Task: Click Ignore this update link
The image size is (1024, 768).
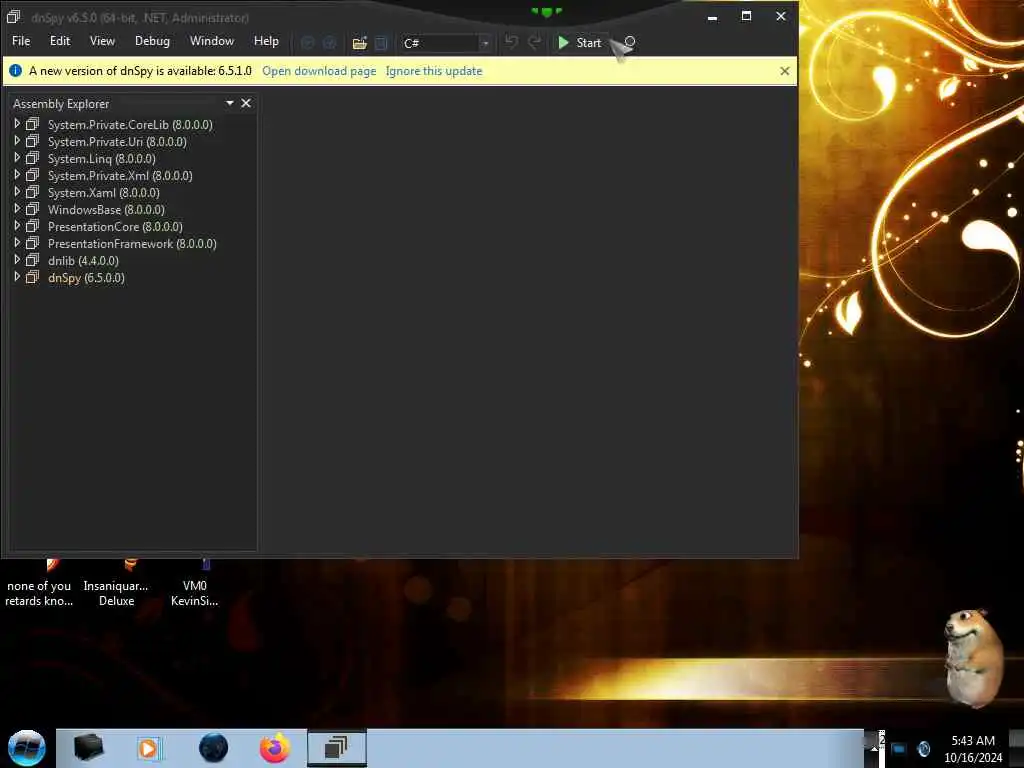Action: pos(434,71)
